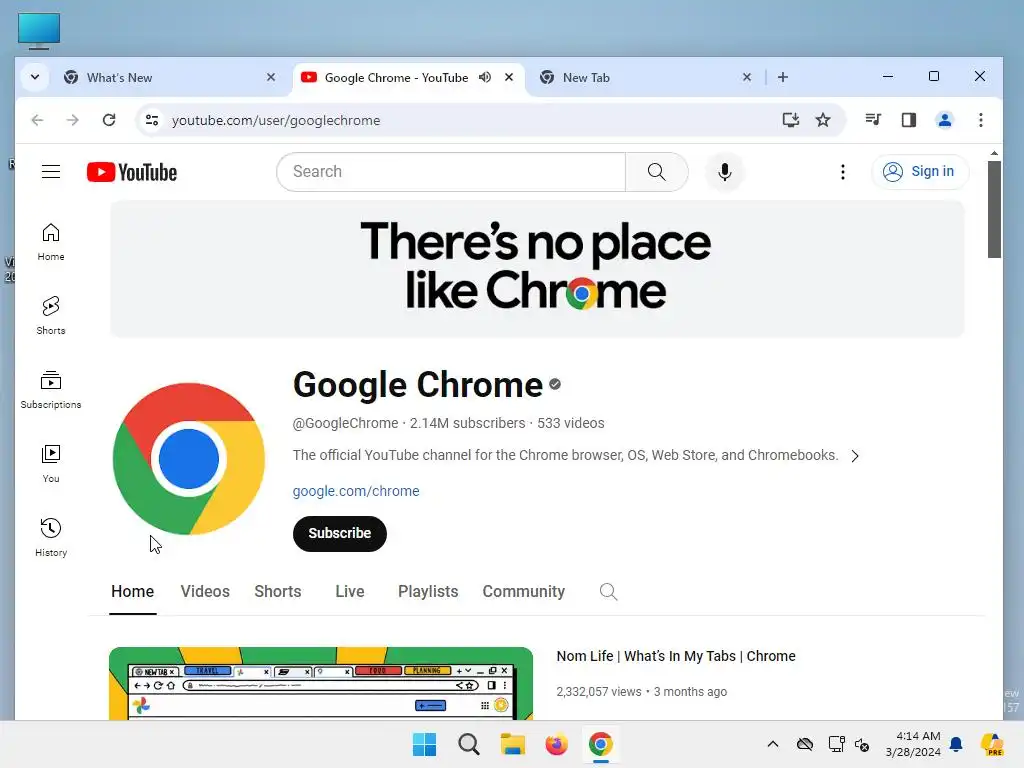Click the install app icon in address bar
1024x768 pixels.
(x=790, y=120)
